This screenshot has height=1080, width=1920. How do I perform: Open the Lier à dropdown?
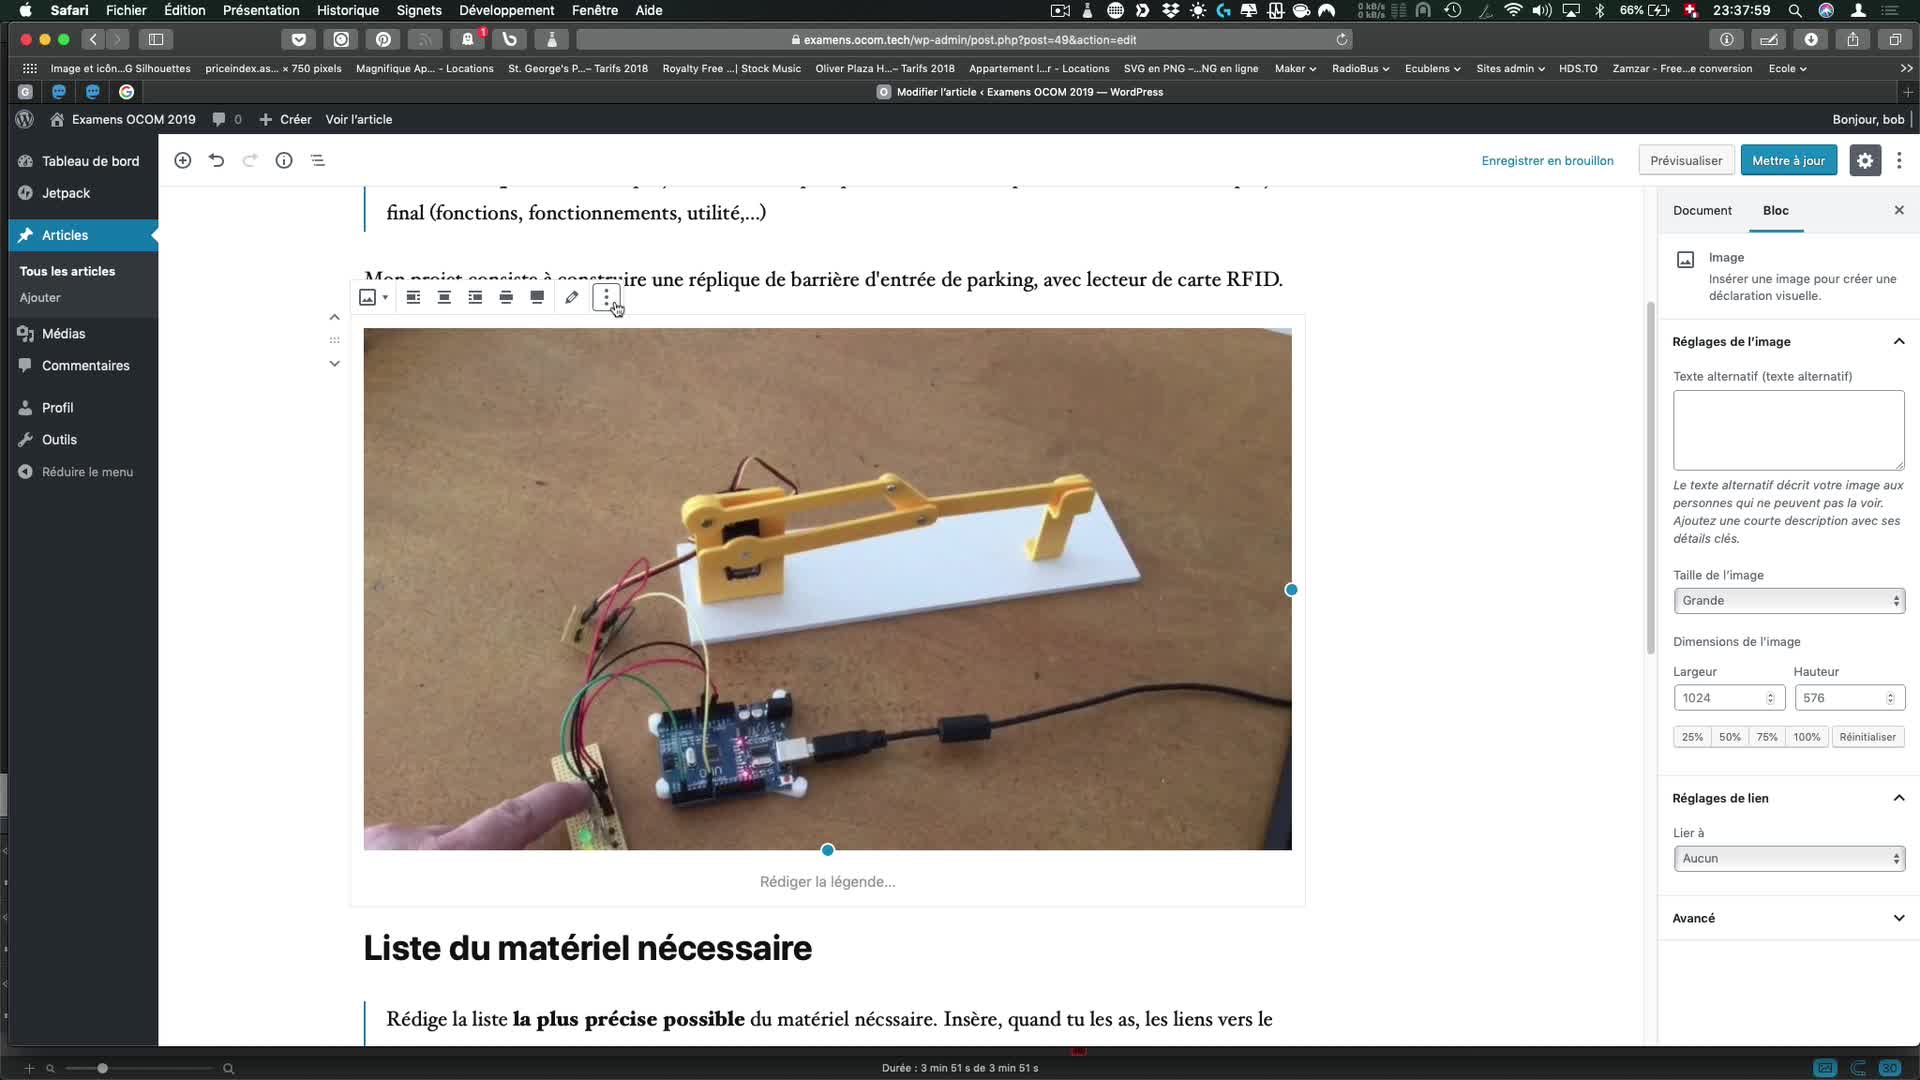coord(1788,859)
